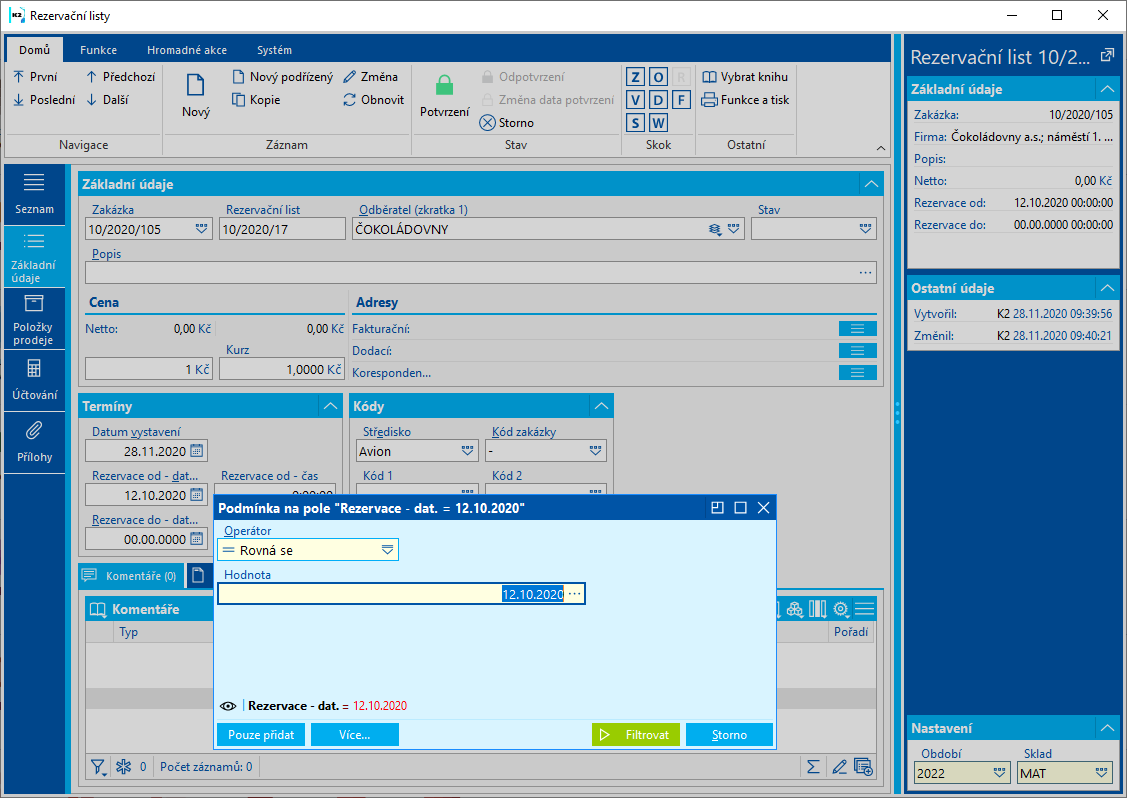Go to První record
Viewport: 1127px width, 798px height.
tap(35, 76)
